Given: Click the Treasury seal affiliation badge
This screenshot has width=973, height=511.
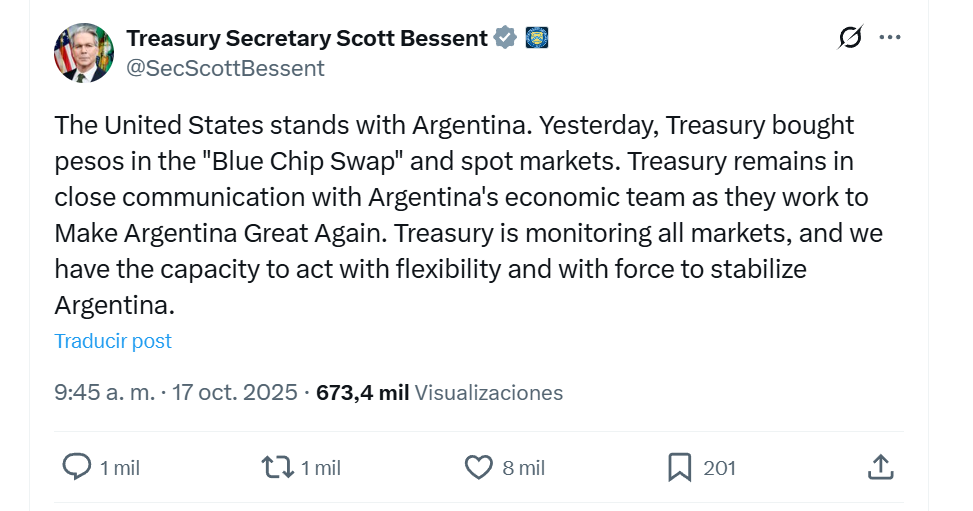Looking at the screenshot, I should coord(537,38).
